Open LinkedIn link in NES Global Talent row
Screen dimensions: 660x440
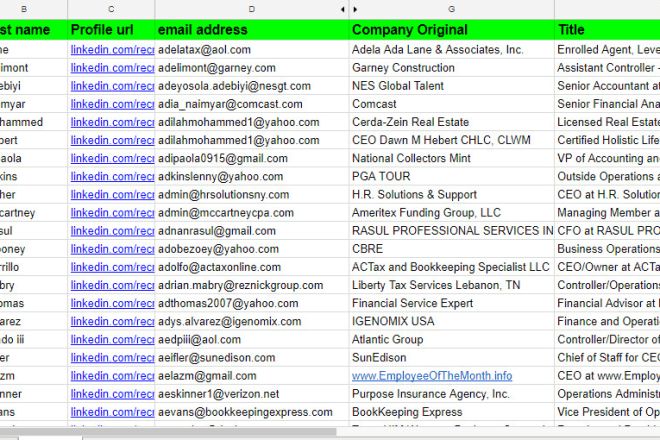coord(112,86)
